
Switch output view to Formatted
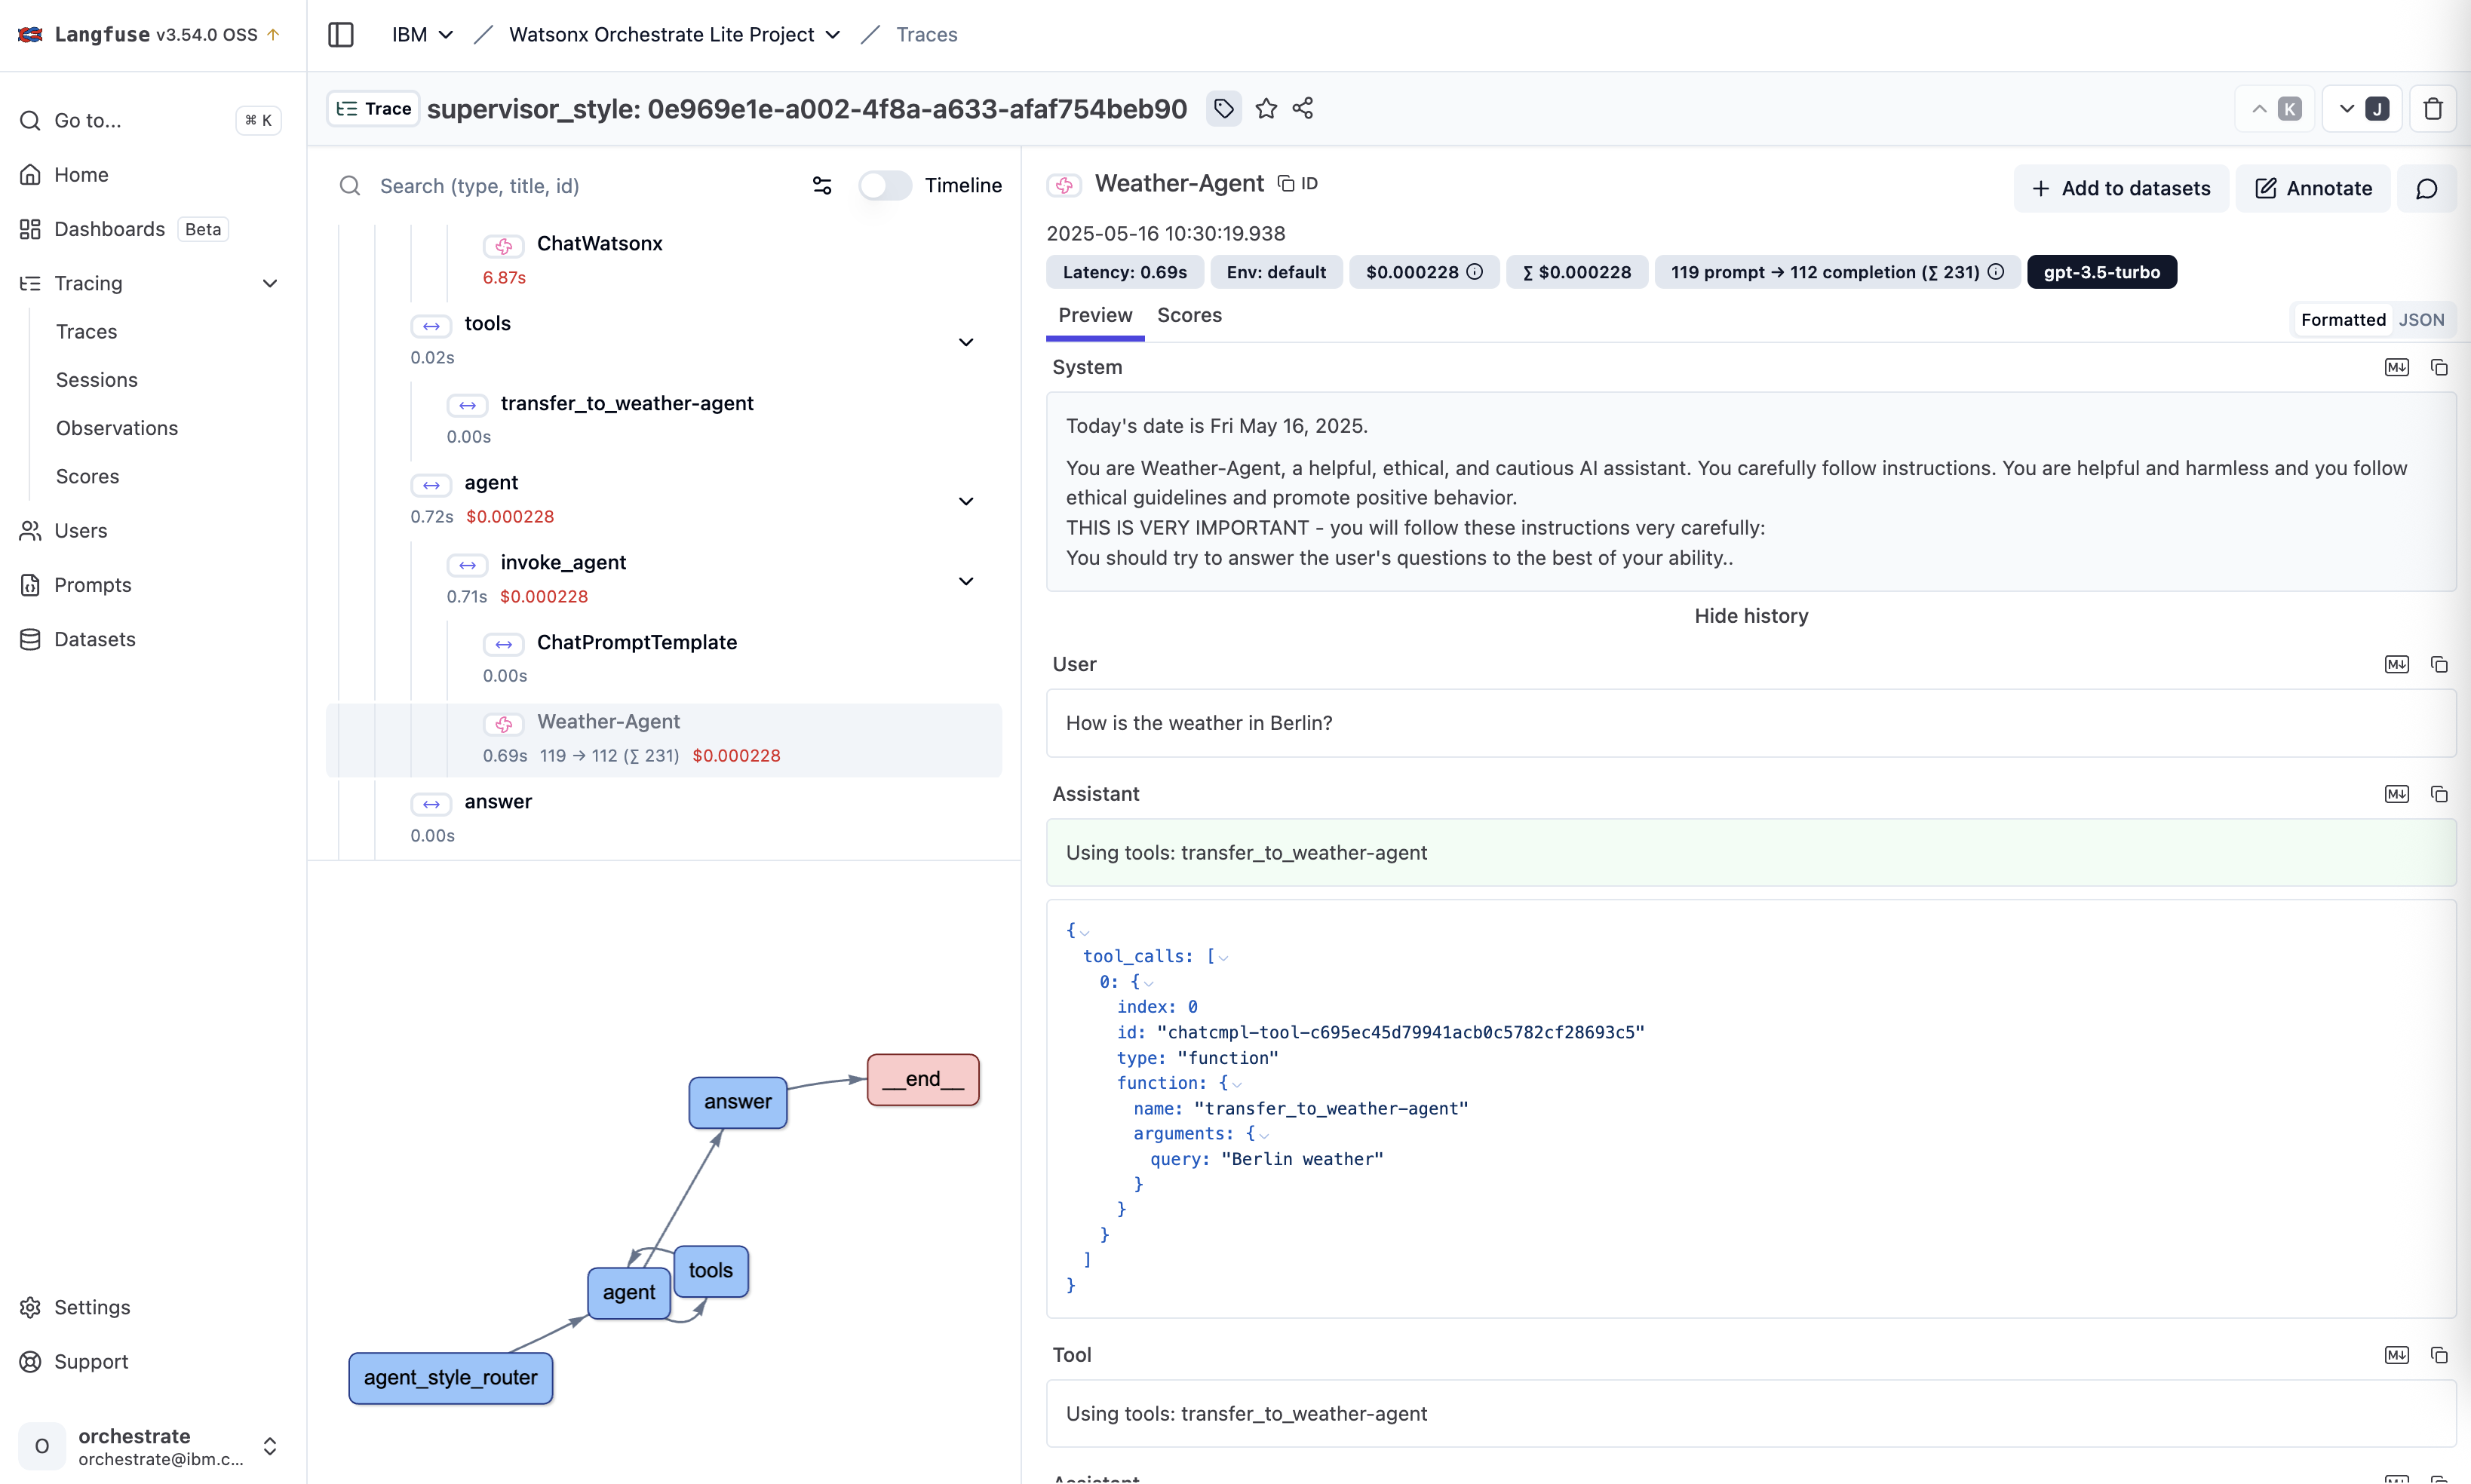coord(2342,319)
